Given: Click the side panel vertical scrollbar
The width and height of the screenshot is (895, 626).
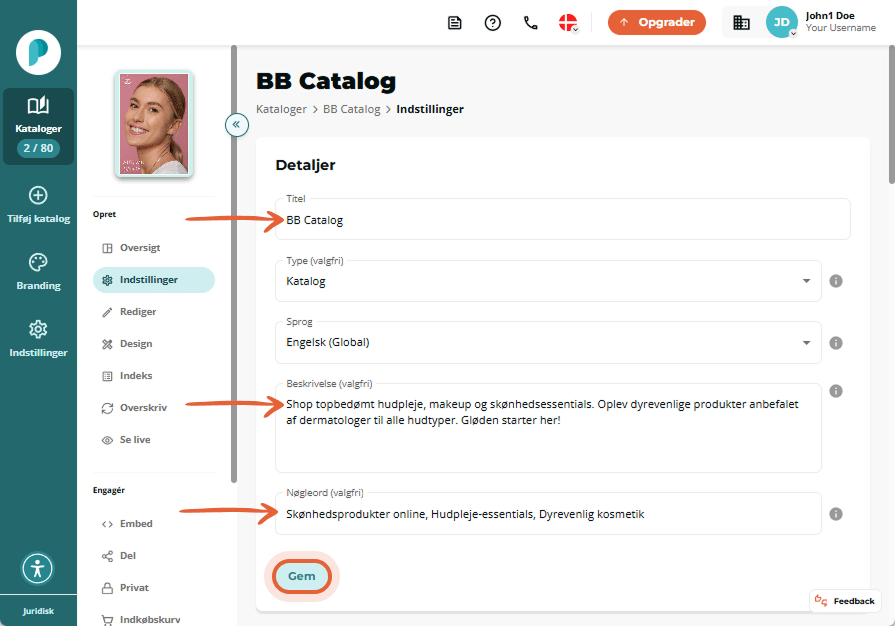Looking at the screenshot, I should pyautogui.click(x=233, y=264).
